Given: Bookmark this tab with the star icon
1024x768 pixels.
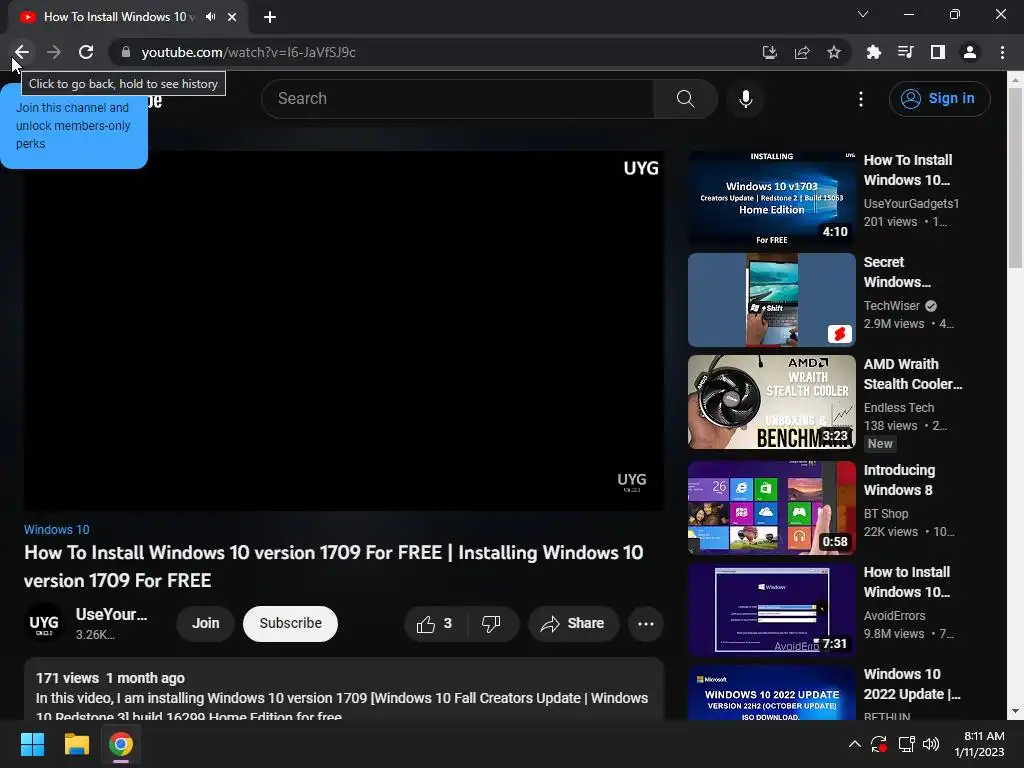Looking at the screenshot, I should coord(834,52).
